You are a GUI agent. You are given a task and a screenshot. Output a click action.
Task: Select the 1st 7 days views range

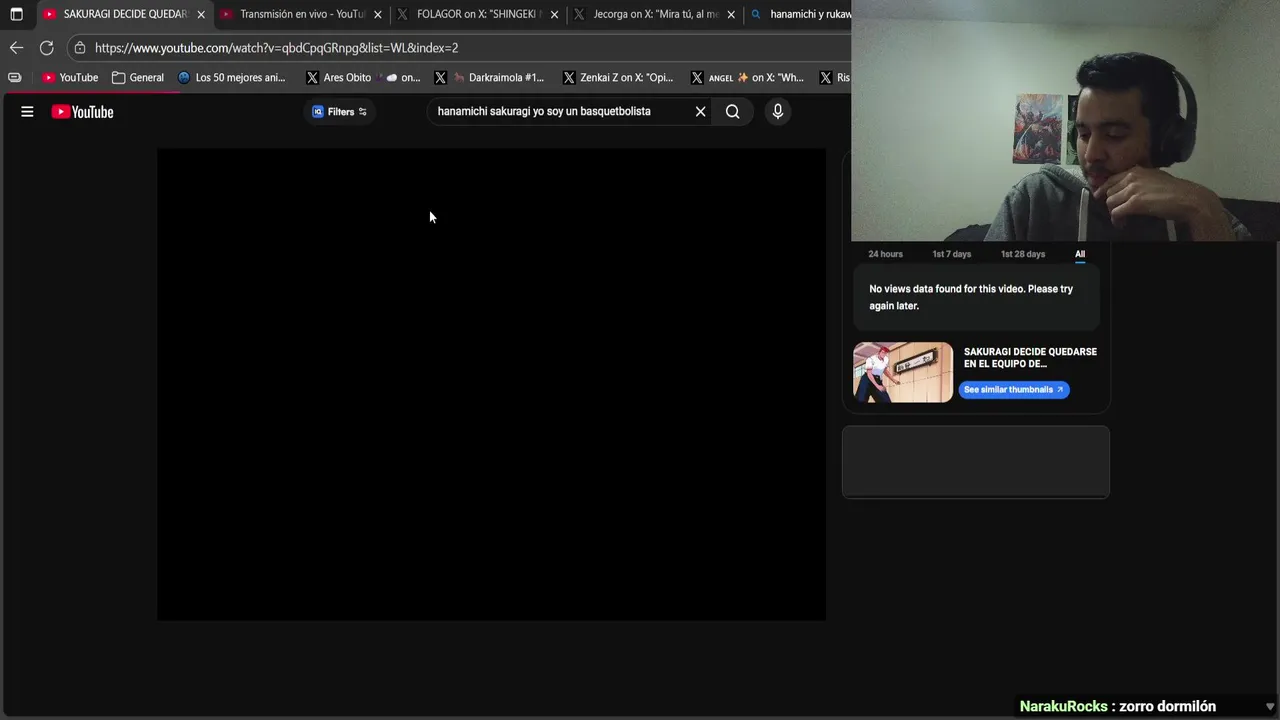tap(952, 254)
